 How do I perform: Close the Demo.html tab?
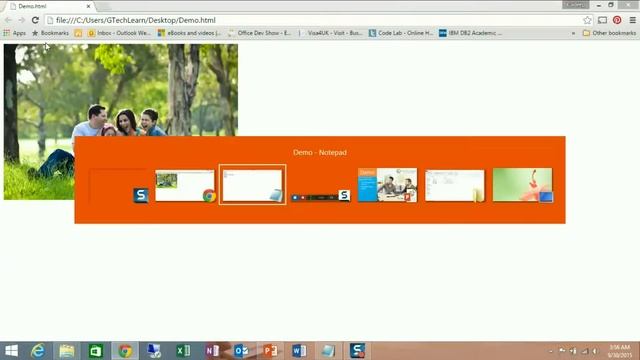click(x=88, y=6)
